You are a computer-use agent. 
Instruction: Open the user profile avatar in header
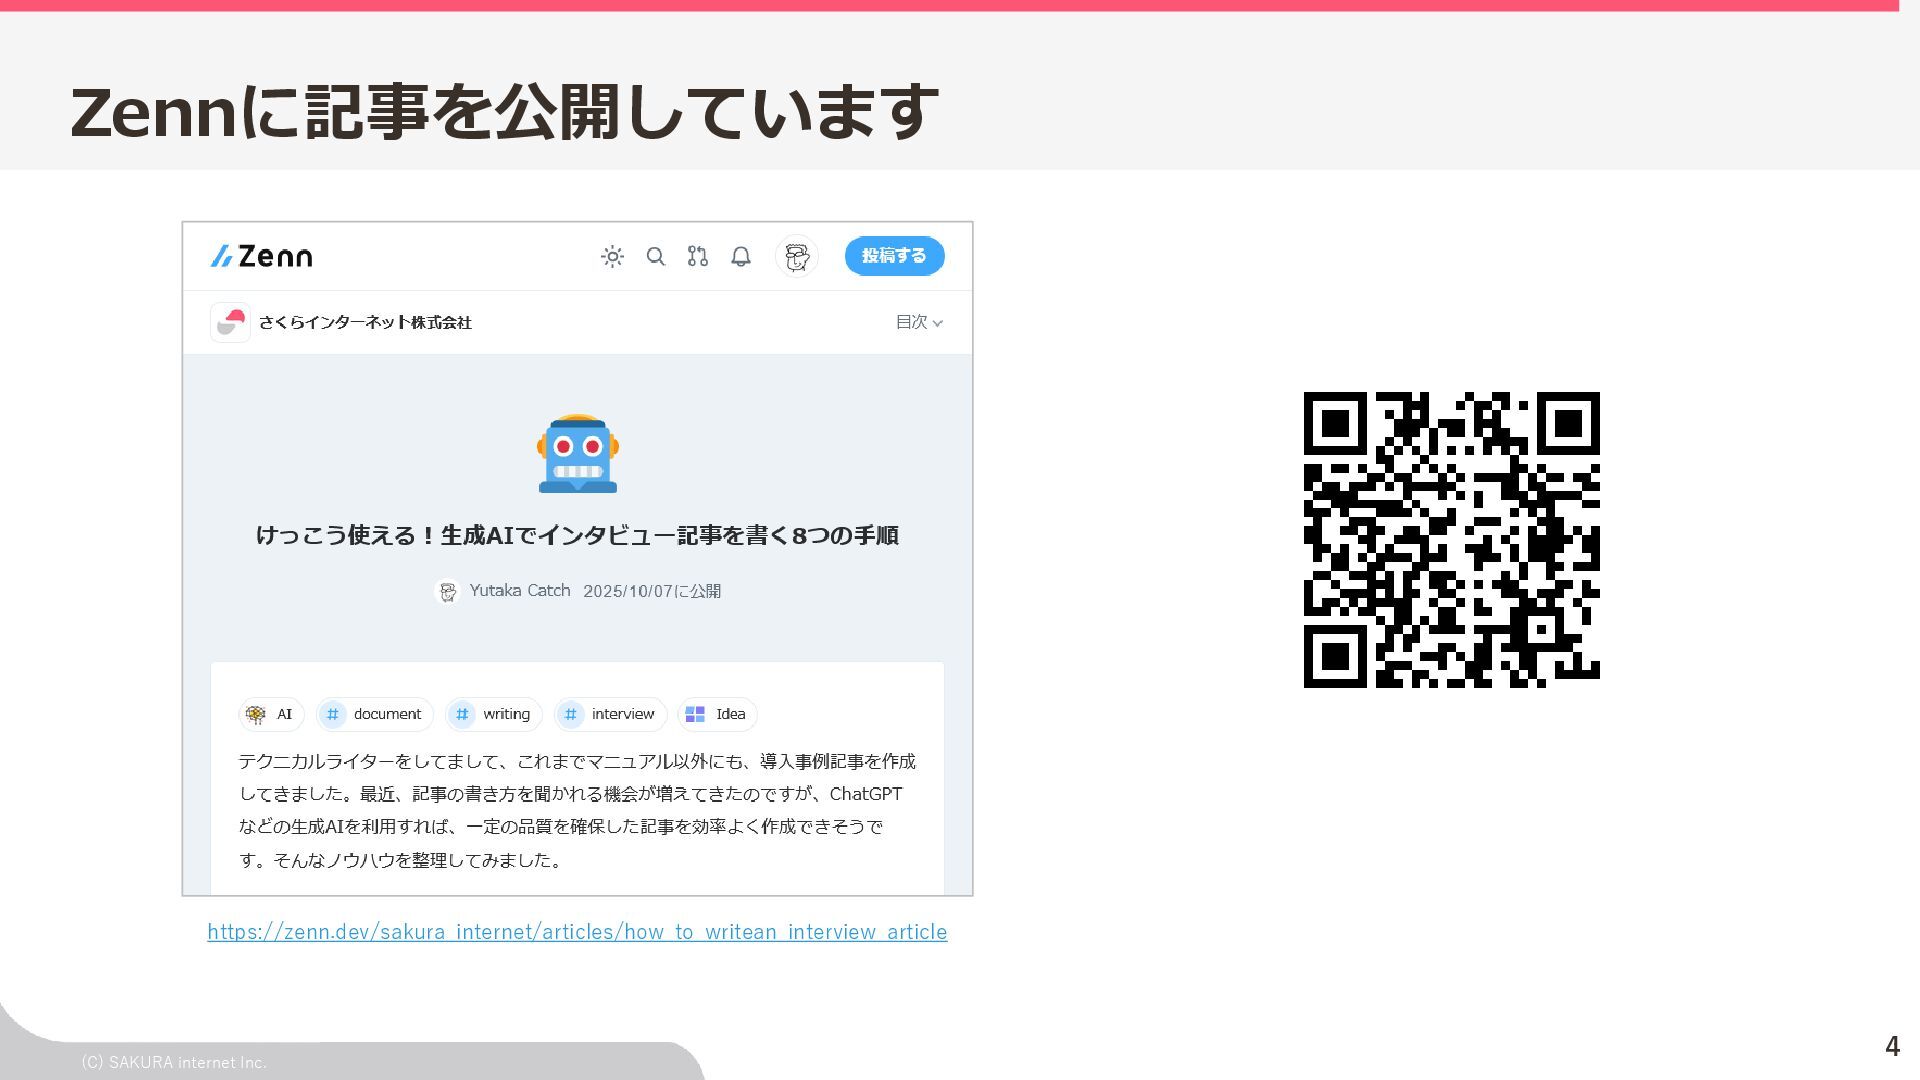(796, 257)
